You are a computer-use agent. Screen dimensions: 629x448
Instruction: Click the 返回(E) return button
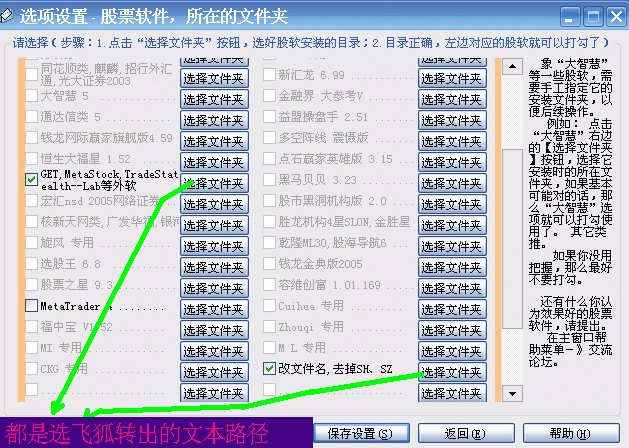tap(466, 433)
